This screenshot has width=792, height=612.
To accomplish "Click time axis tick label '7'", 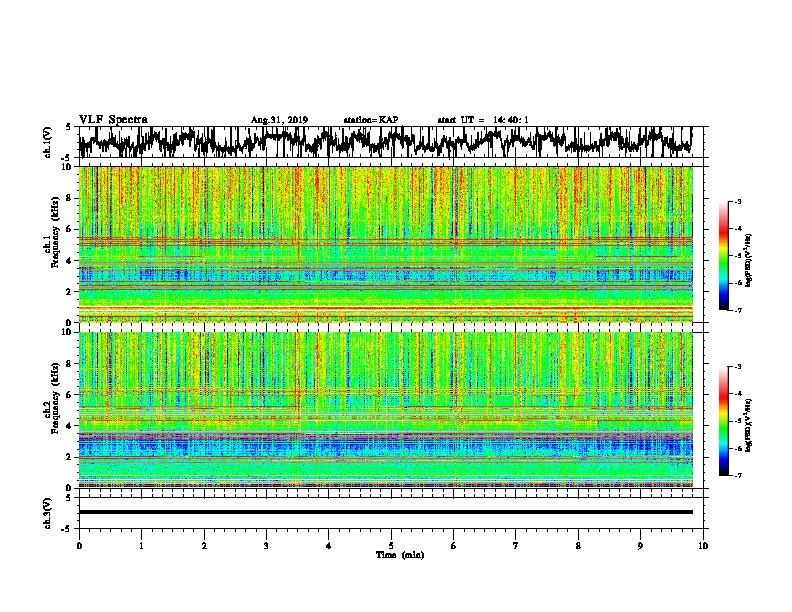I will [516, 546].
